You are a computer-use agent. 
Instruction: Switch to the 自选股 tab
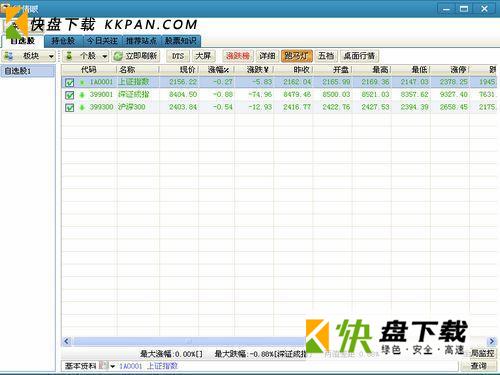tap(23, 41)
